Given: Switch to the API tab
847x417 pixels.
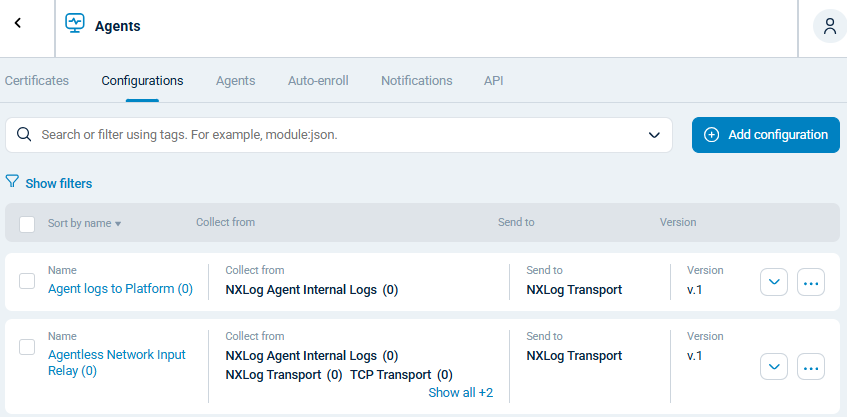Looking at the screenshot, I should tap(494, 80).
